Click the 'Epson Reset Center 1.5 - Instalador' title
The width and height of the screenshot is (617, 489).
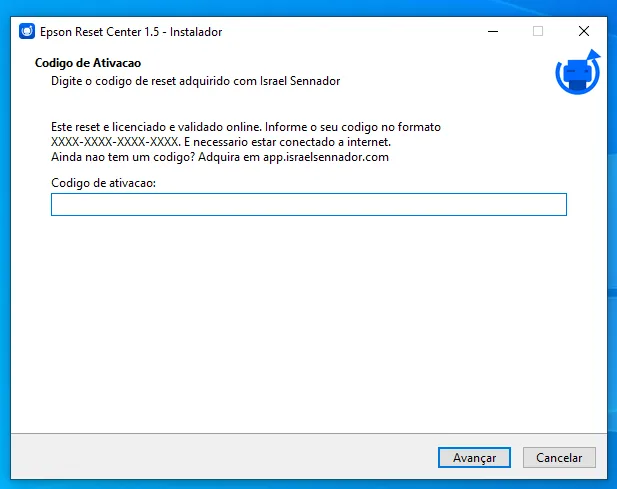131,32
